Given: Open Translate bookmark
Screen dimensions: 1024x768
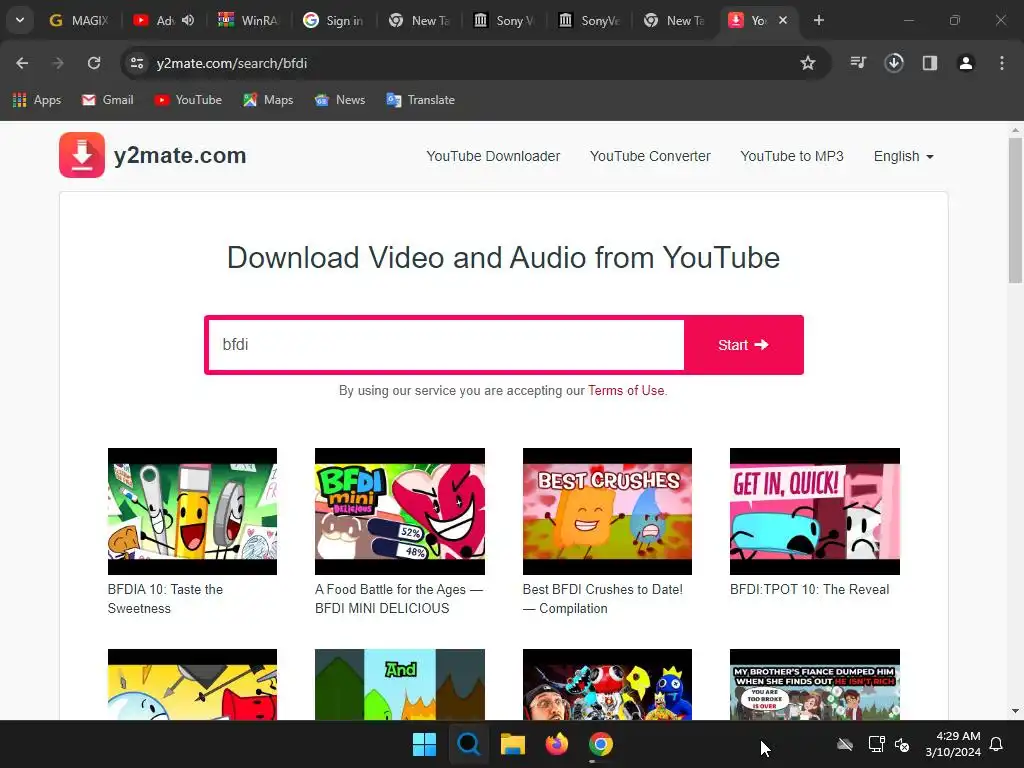Looking at the screenshot, I should point(421,100).
